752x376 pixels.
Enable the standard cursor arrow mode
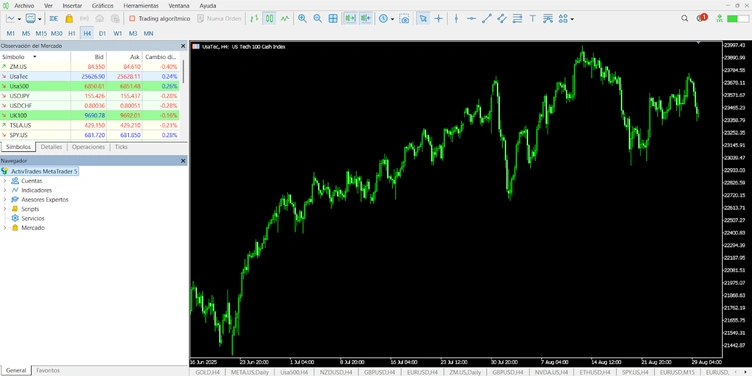[423, 19]
